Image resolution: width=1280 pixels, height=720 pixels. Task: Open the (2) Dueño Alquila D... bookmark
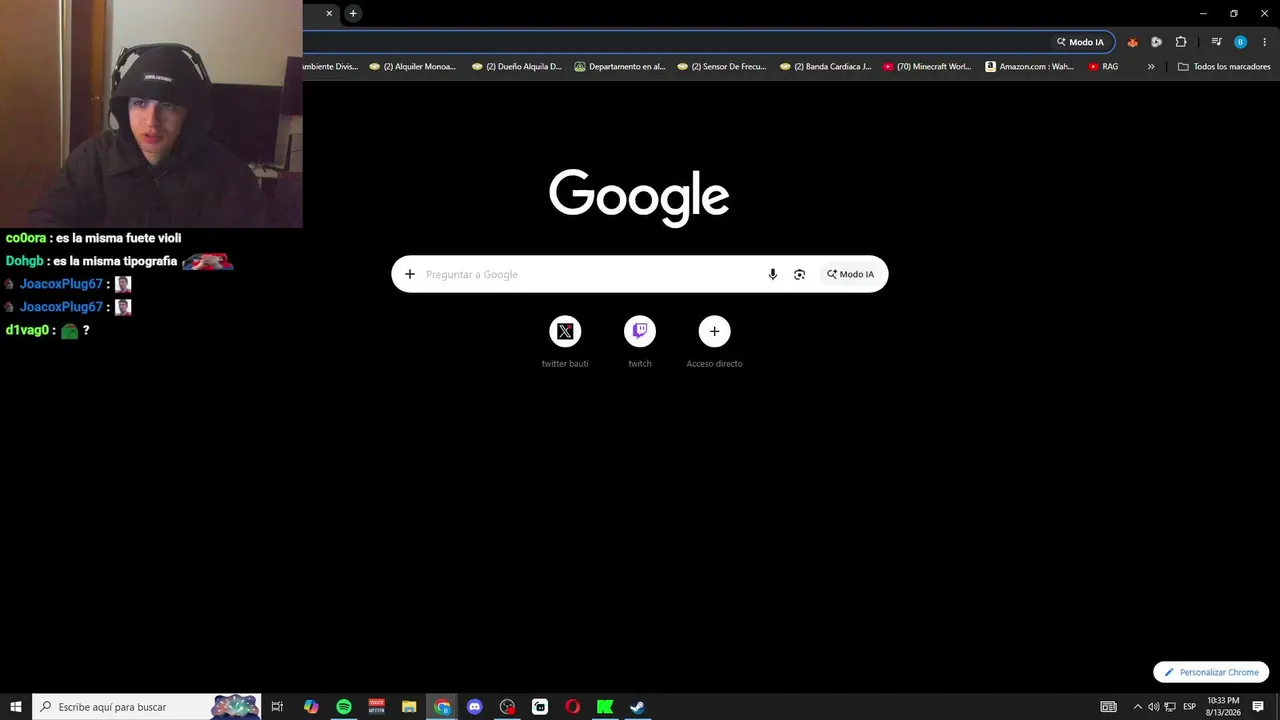point(516,67)
